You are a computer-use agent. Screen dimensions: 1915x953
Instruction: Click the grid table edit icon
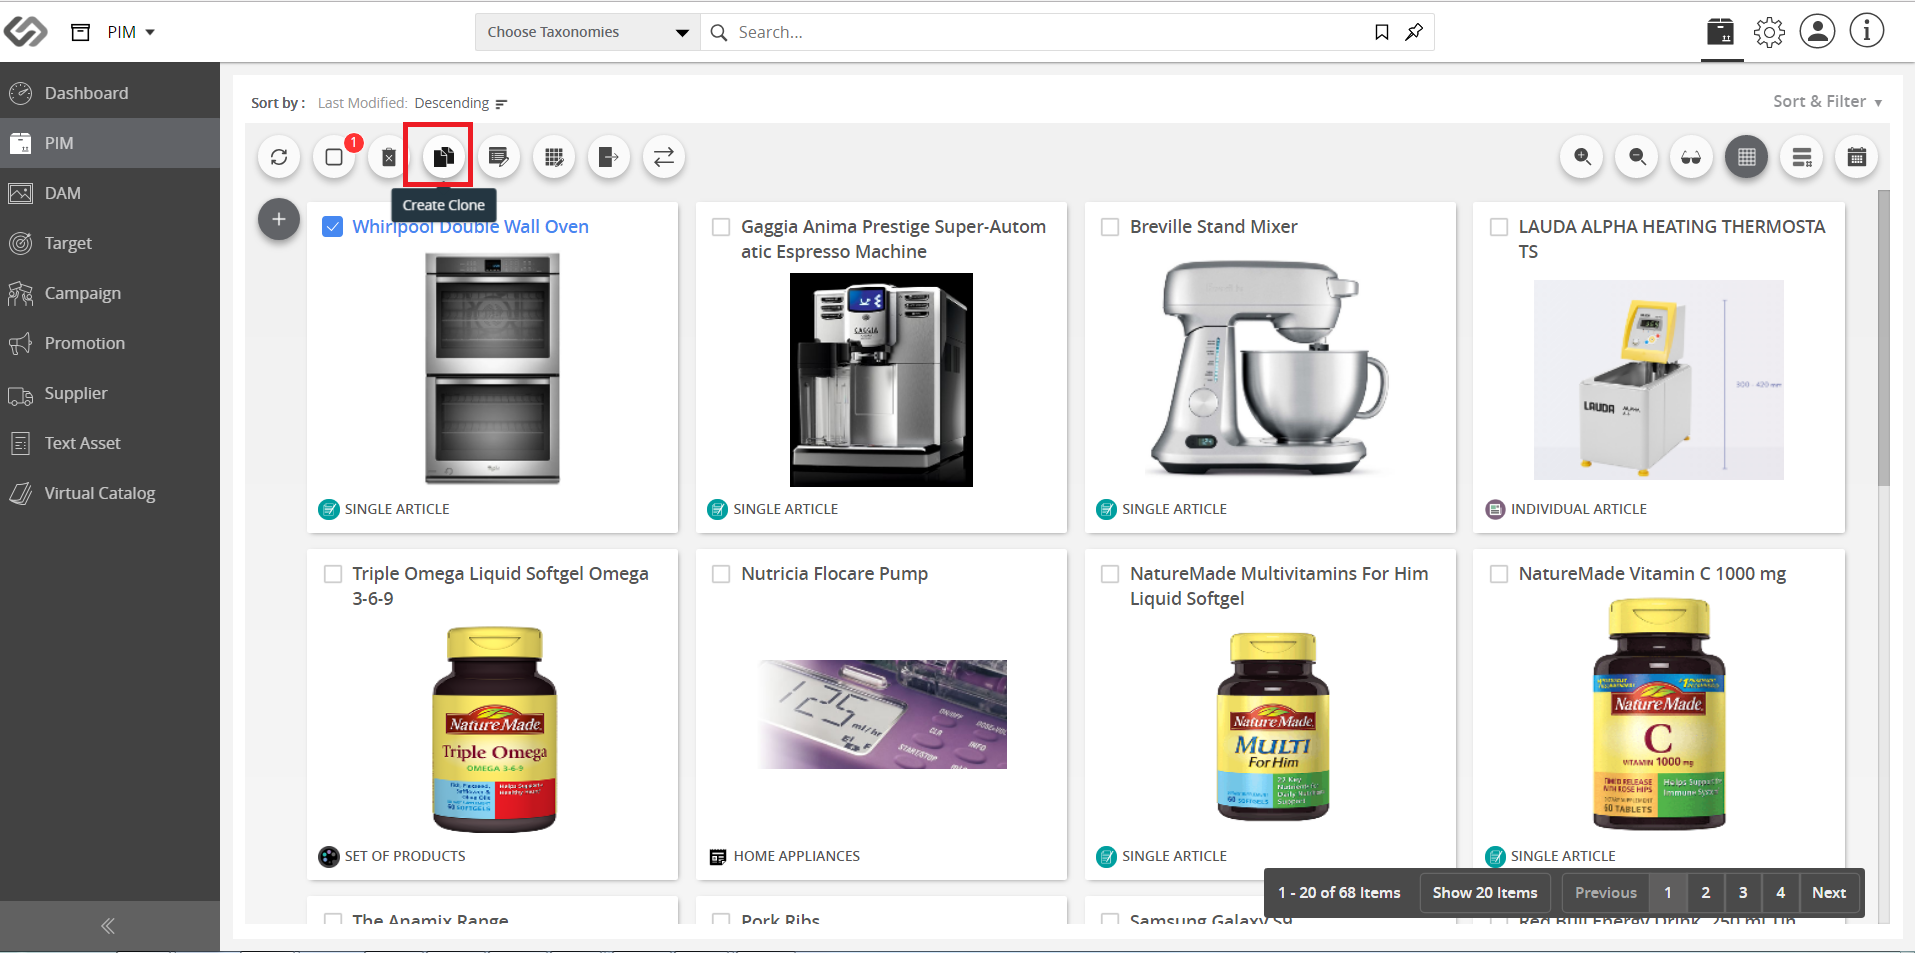click(554, 157)
